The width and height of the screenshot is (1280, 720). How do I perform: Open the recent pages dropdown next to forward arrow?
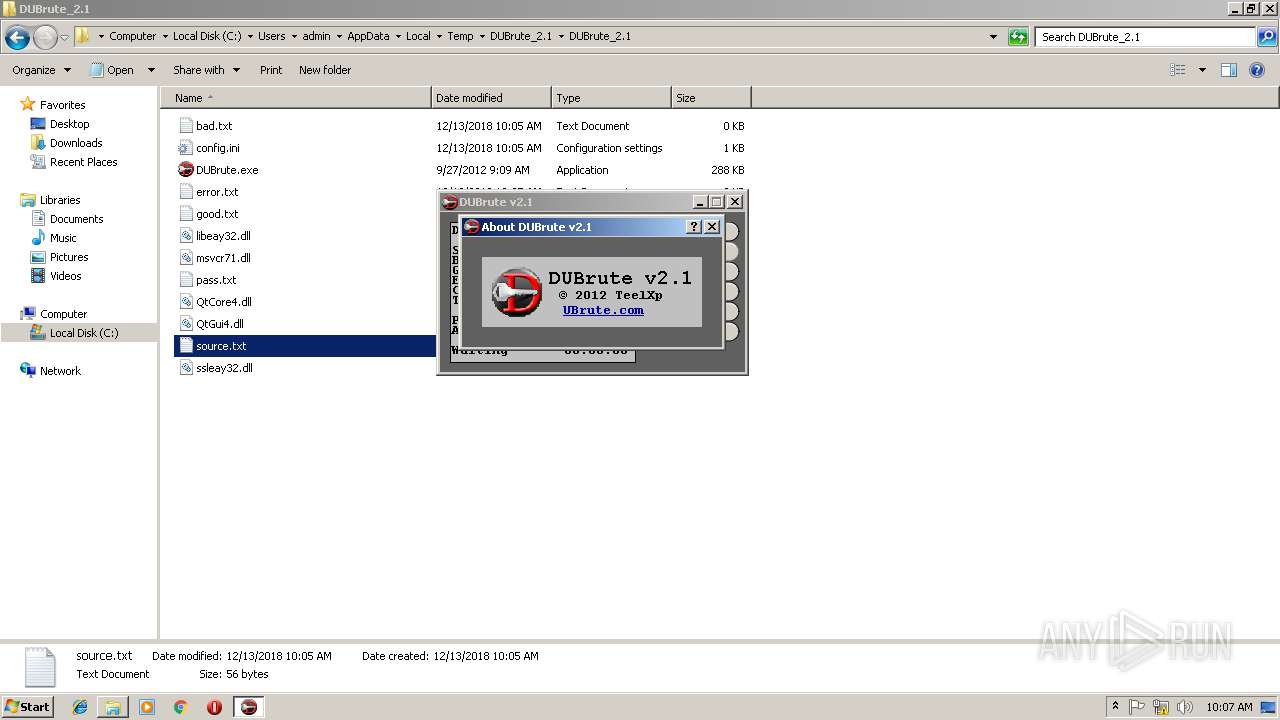(65, 38)
